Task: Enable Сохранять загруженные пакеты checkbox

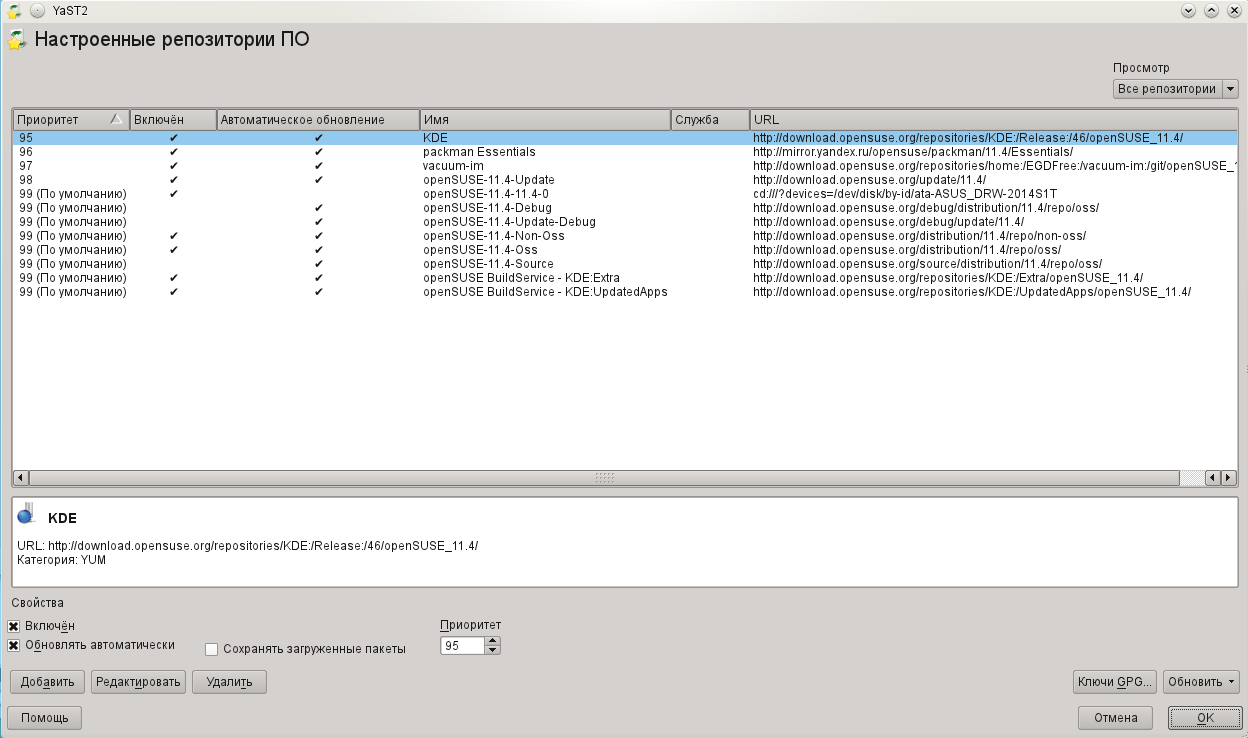Action: tap(211, 649)
